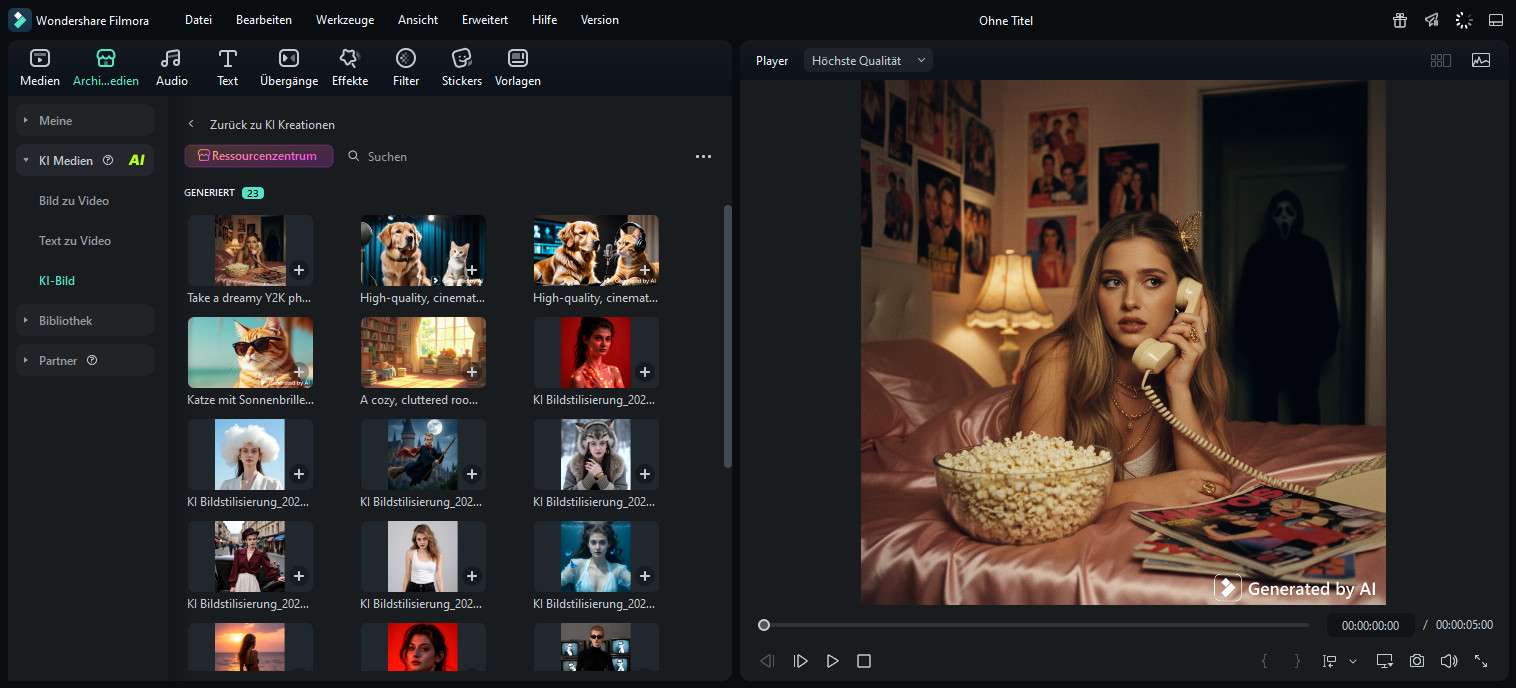This screenshot has height=688, width=1516.
Task: Expand the Bibliothek section
Action: (x=85, y=320)
